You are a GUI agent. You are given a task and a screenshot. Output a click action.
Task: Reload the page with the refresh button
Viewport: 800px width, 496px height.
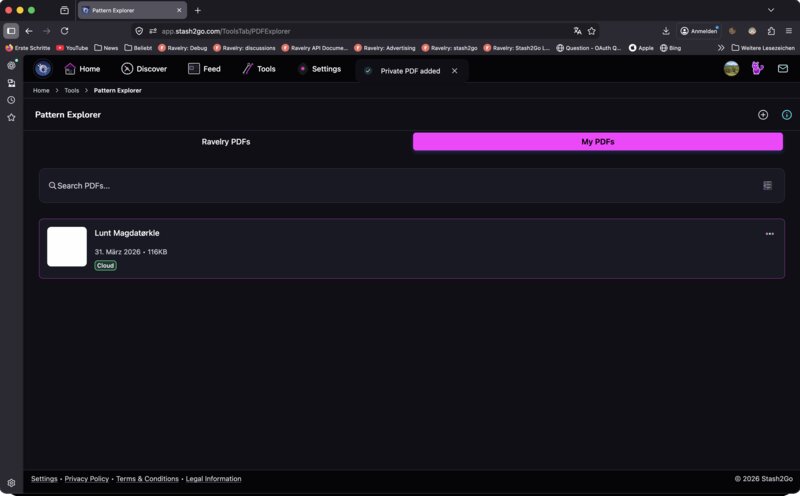coord(64,31)
